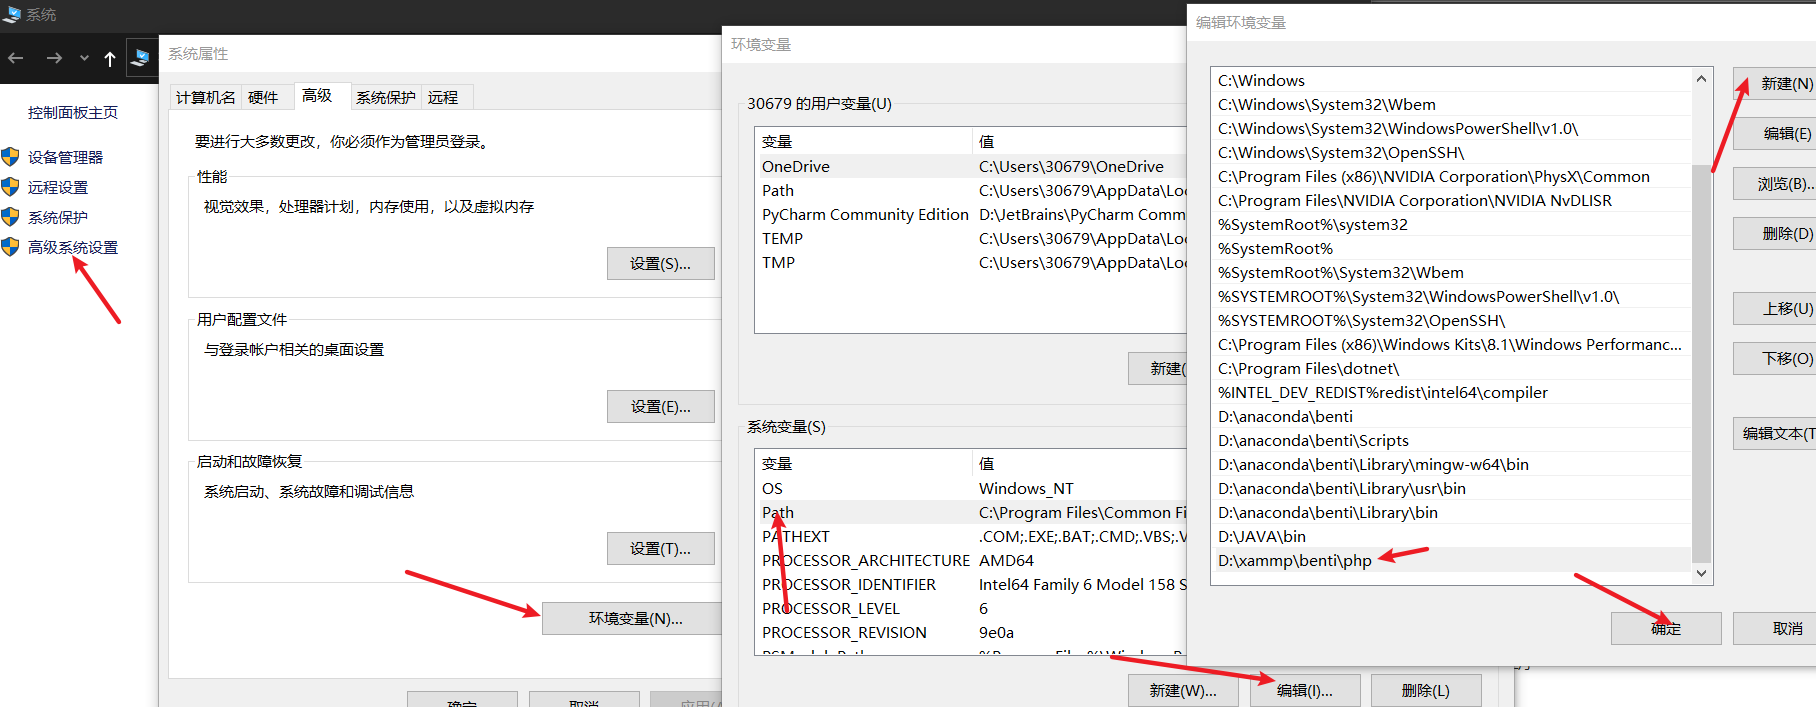Open 远程设置 link

(58, 187)
